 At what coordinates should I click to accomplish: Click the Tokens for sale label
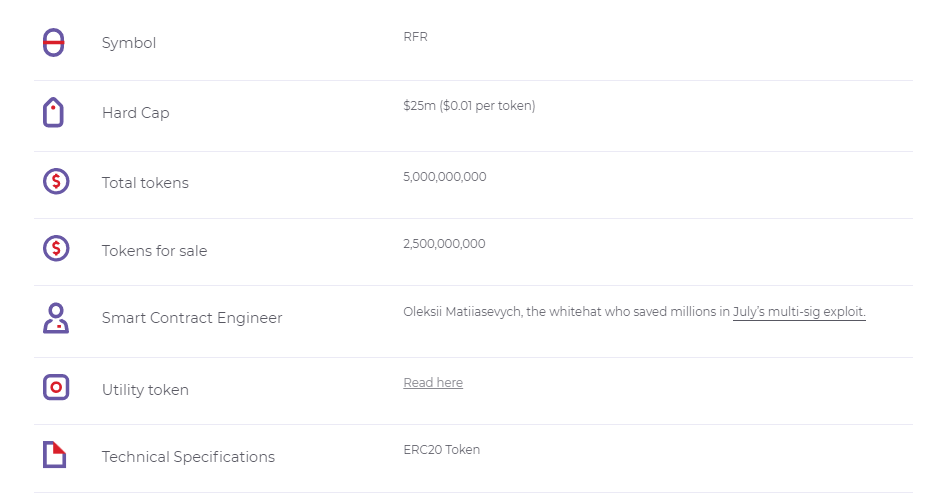coord(154,251)
